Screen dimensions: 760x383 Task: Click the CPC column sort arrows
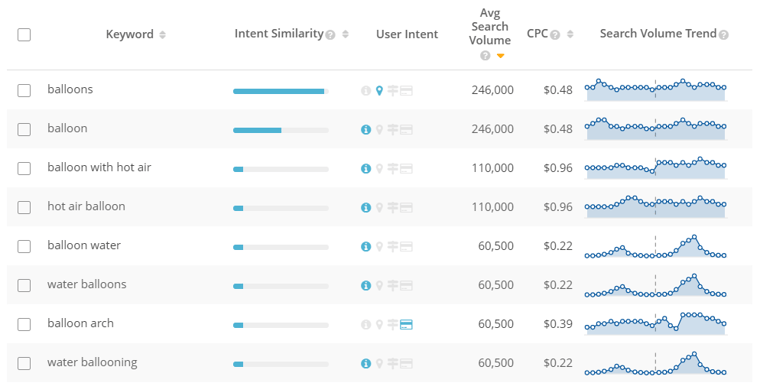[570, 34]
